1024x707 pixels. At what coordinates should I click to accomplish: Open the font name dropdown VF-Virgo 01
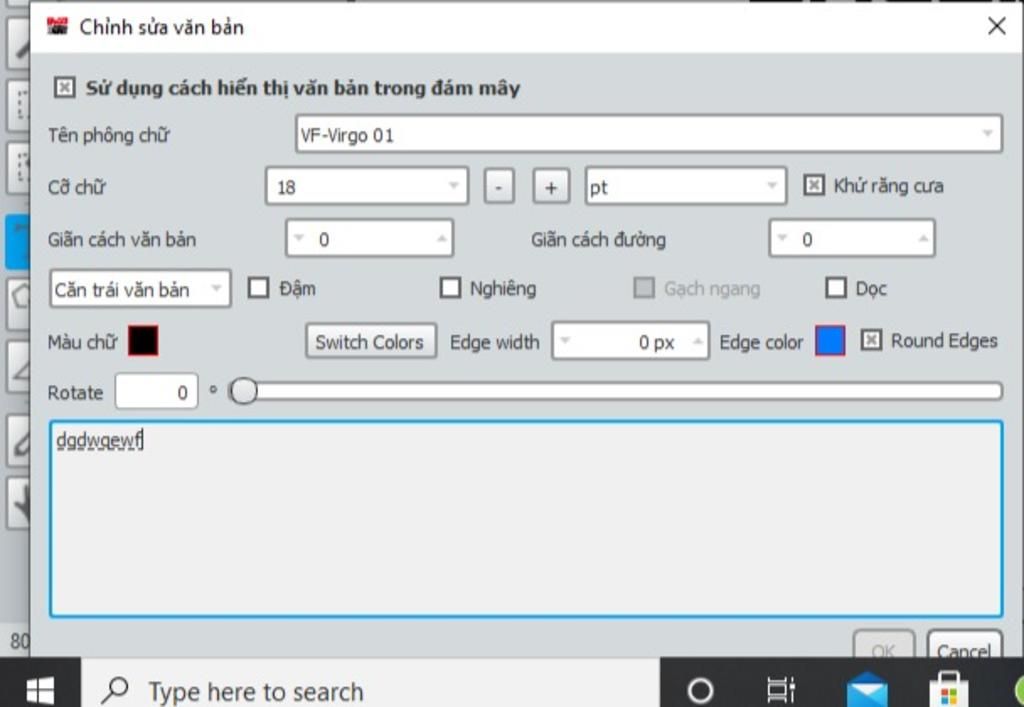pyautogui.click(x=648, y=134)
